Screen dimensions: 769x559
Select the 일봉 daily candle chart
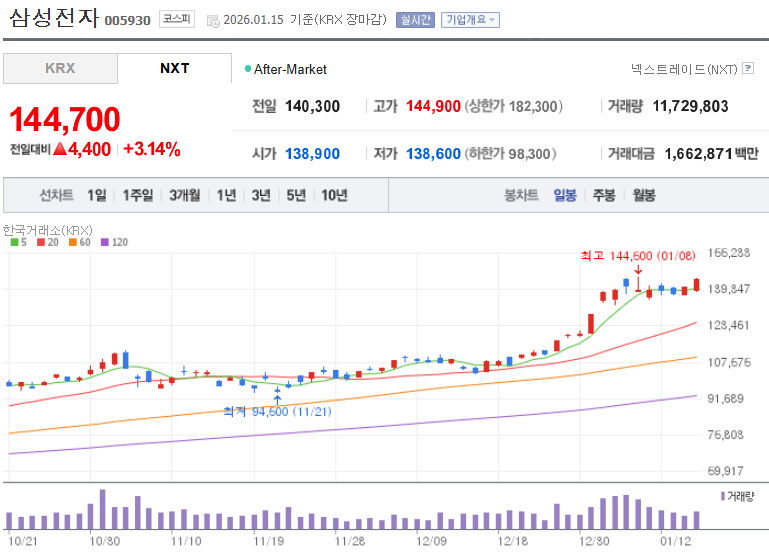click(565, 195)
